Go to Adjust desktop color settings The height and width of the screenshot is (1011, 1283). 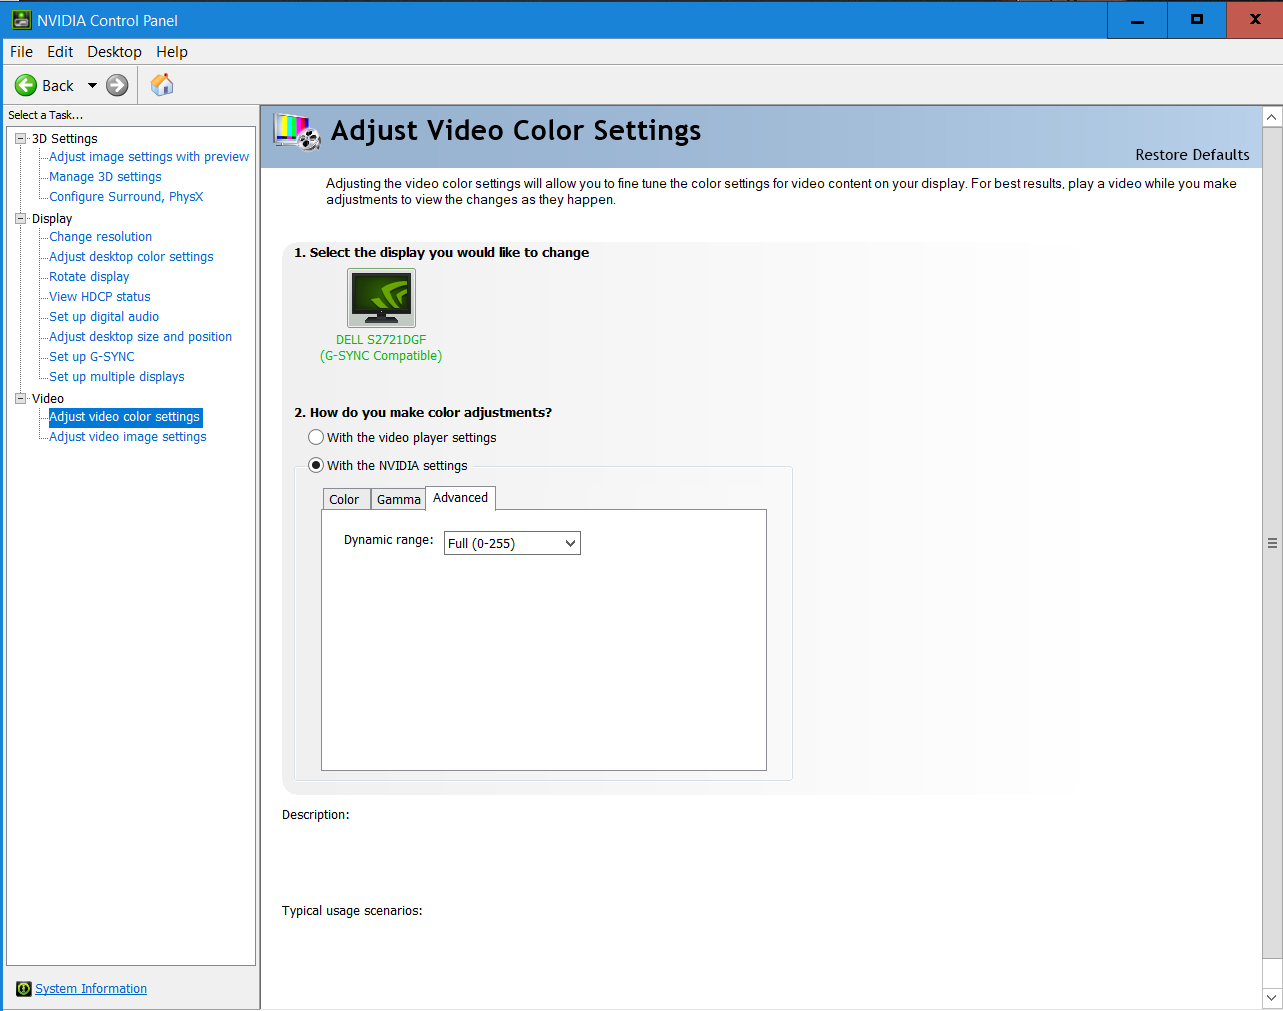[131, 257]
